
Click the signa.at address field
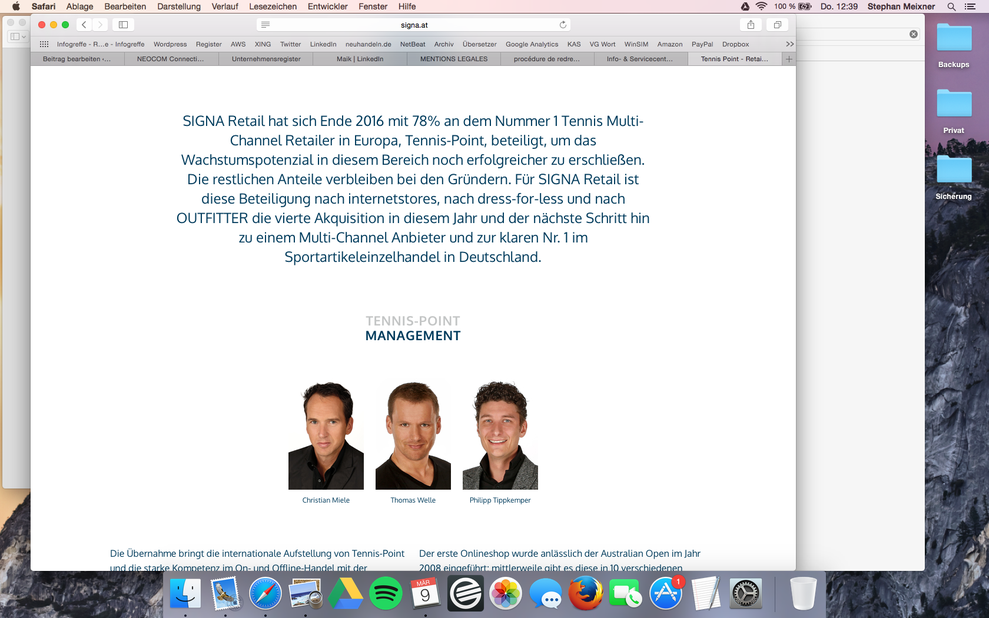point(414,25)
